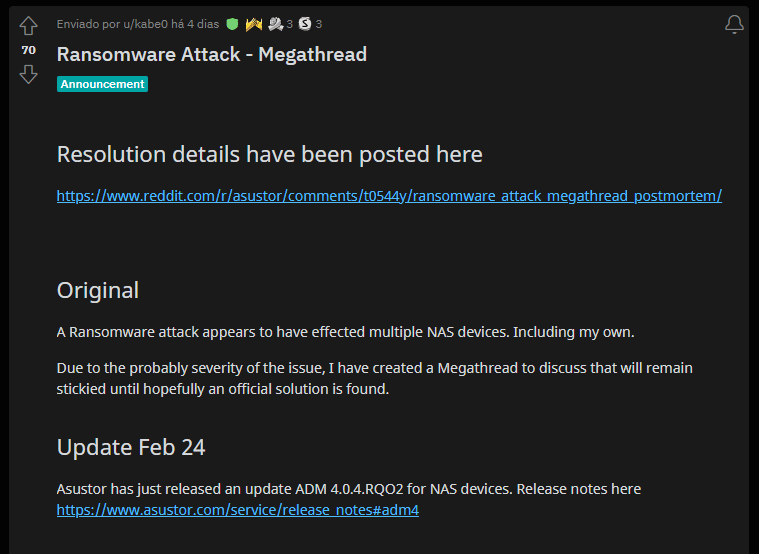Click the paragraph about the stickied Megathread
Viewport: 759px width, 554px height.
click(374, 378)
